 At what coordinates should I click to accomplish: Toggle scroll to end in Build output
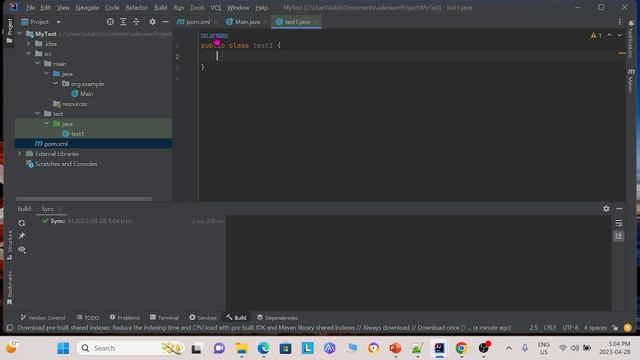(x=619, y=236)
